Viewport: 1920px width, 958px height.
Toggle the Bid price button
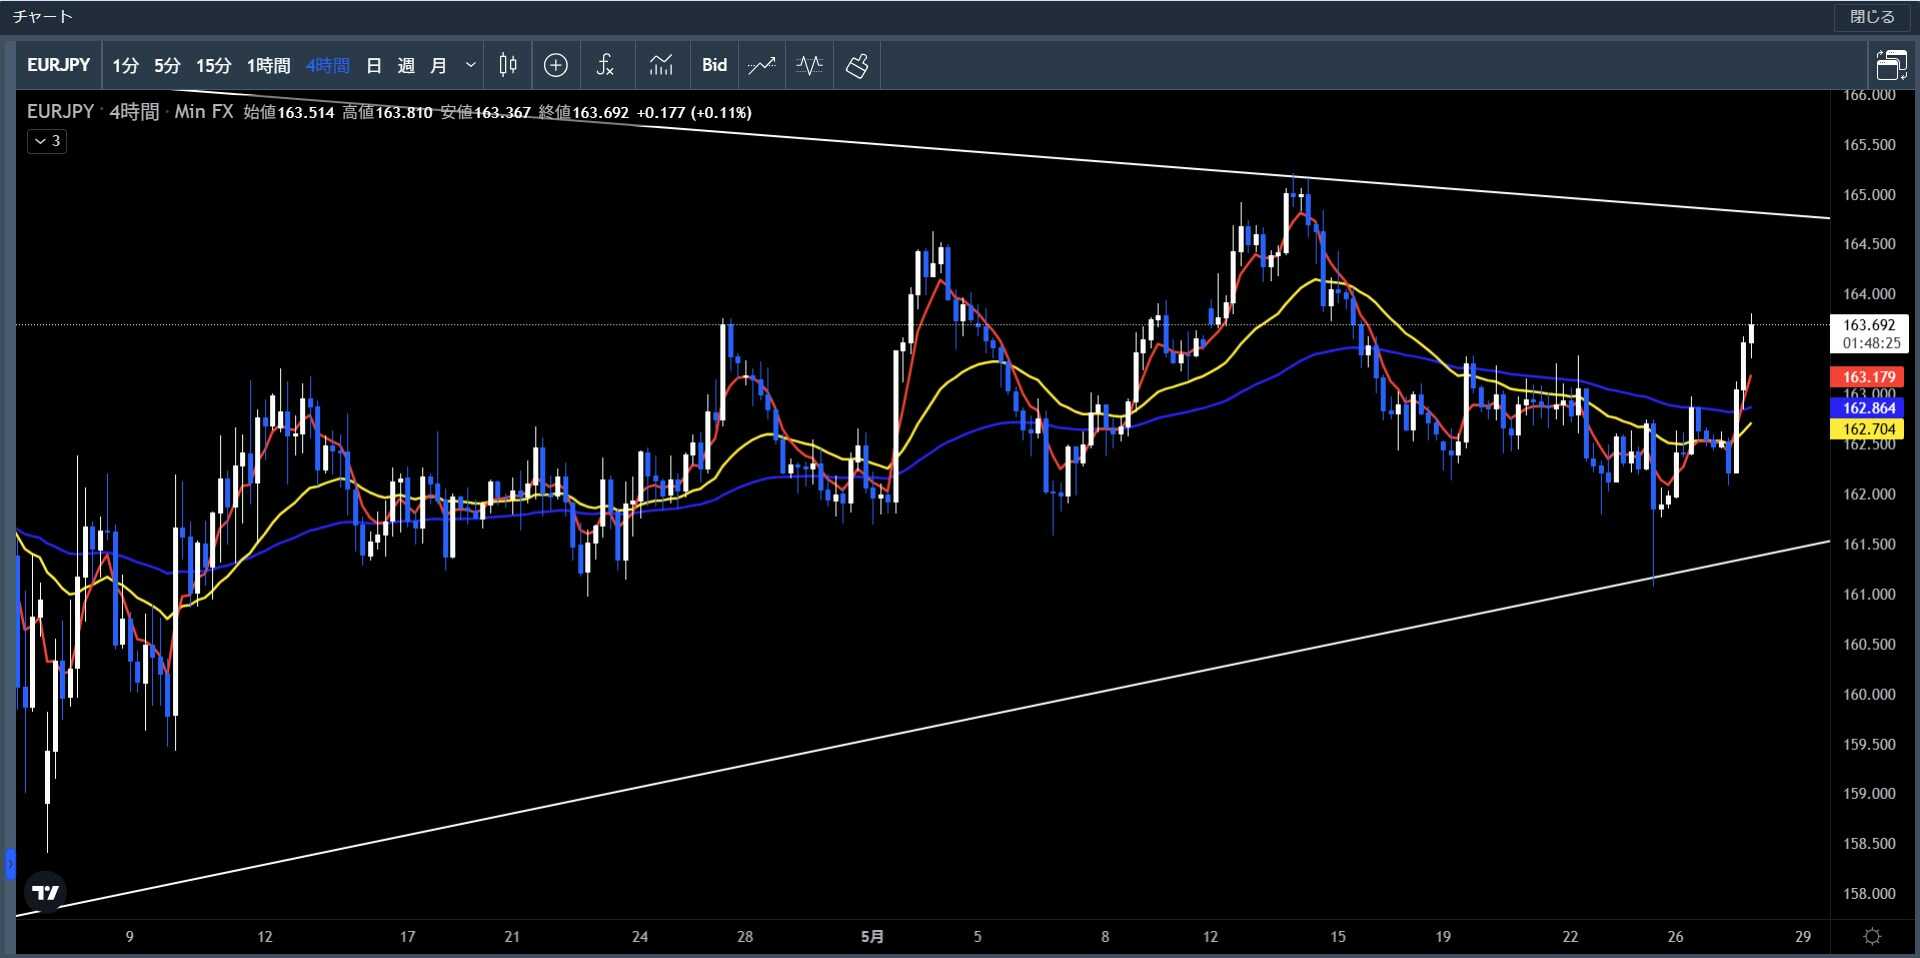coord(714,65)
